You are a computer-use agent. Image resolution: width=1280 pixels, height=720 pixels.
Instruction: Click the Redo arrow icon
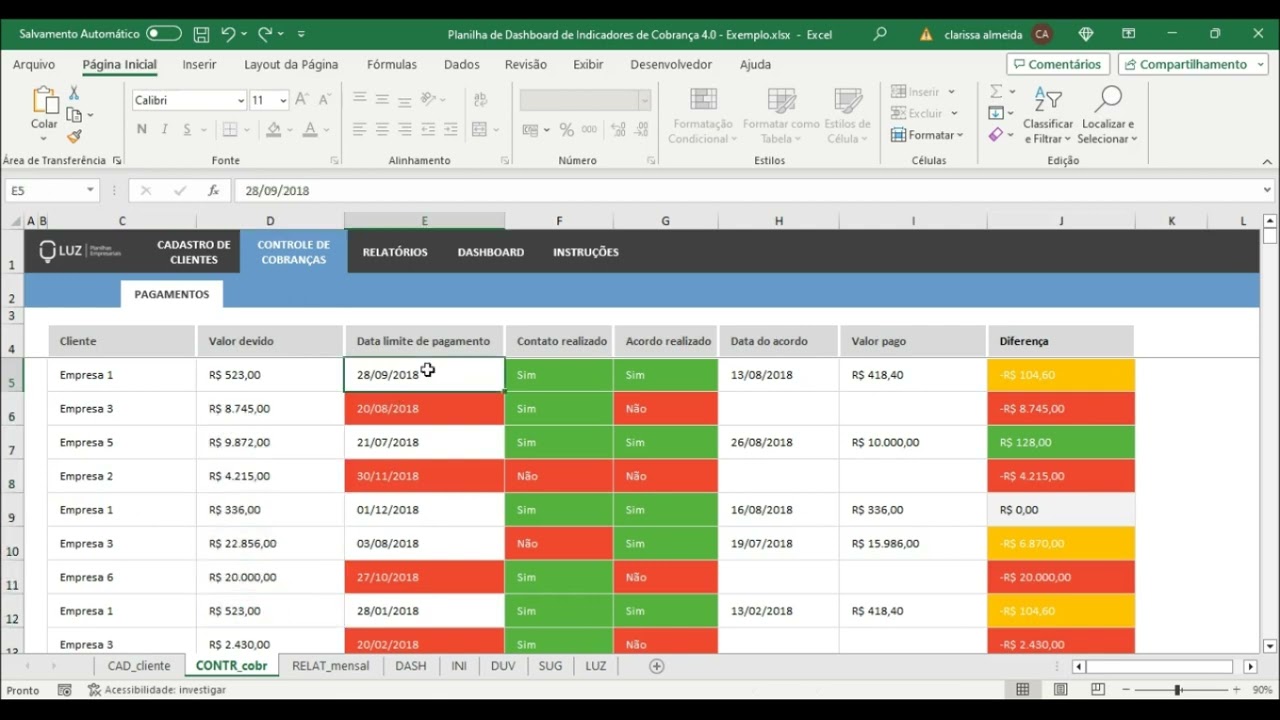(x=265, y=34)
